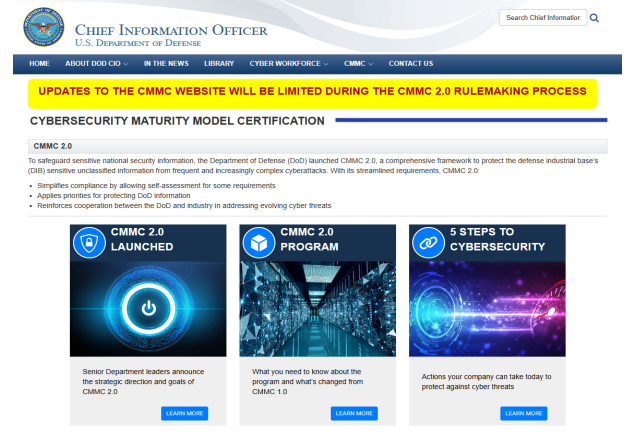
Task: Open the Contact Us page
Action: (x=411, y=64)
